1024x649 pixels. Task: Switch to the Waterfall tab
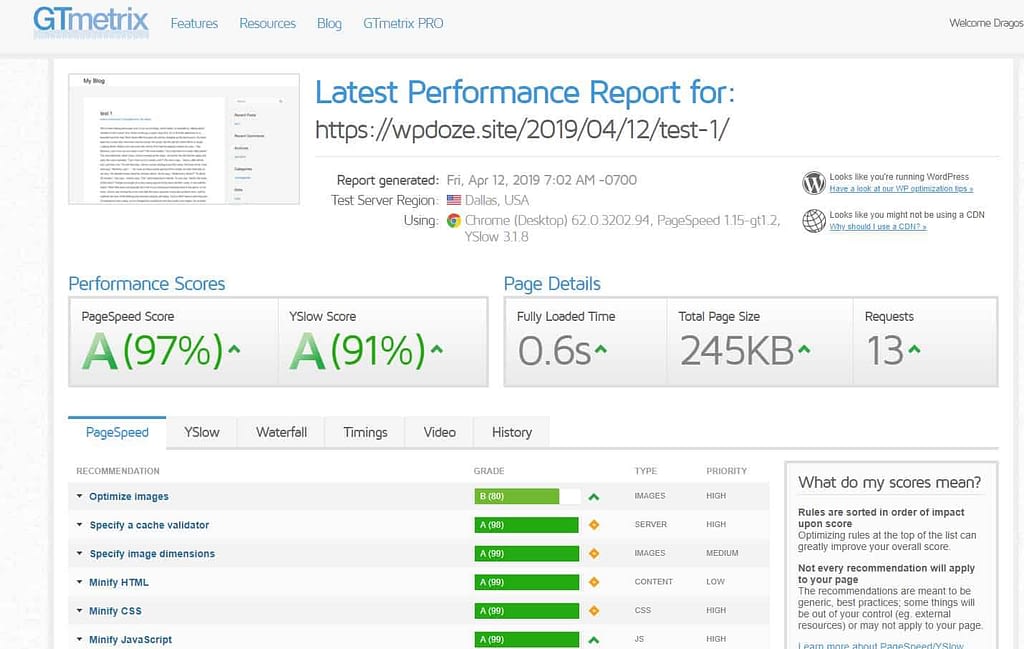click(x=281, y=432)
